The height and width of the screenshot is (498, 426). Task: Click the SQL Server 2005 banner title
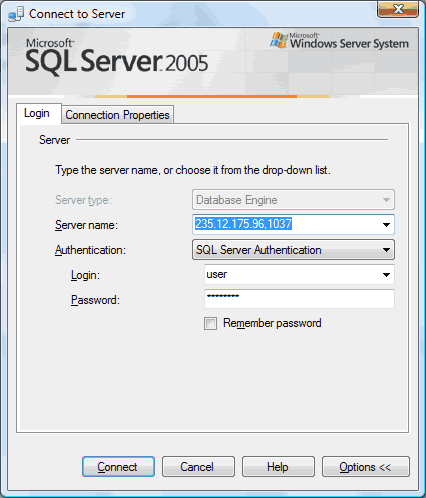pos(117,57)
